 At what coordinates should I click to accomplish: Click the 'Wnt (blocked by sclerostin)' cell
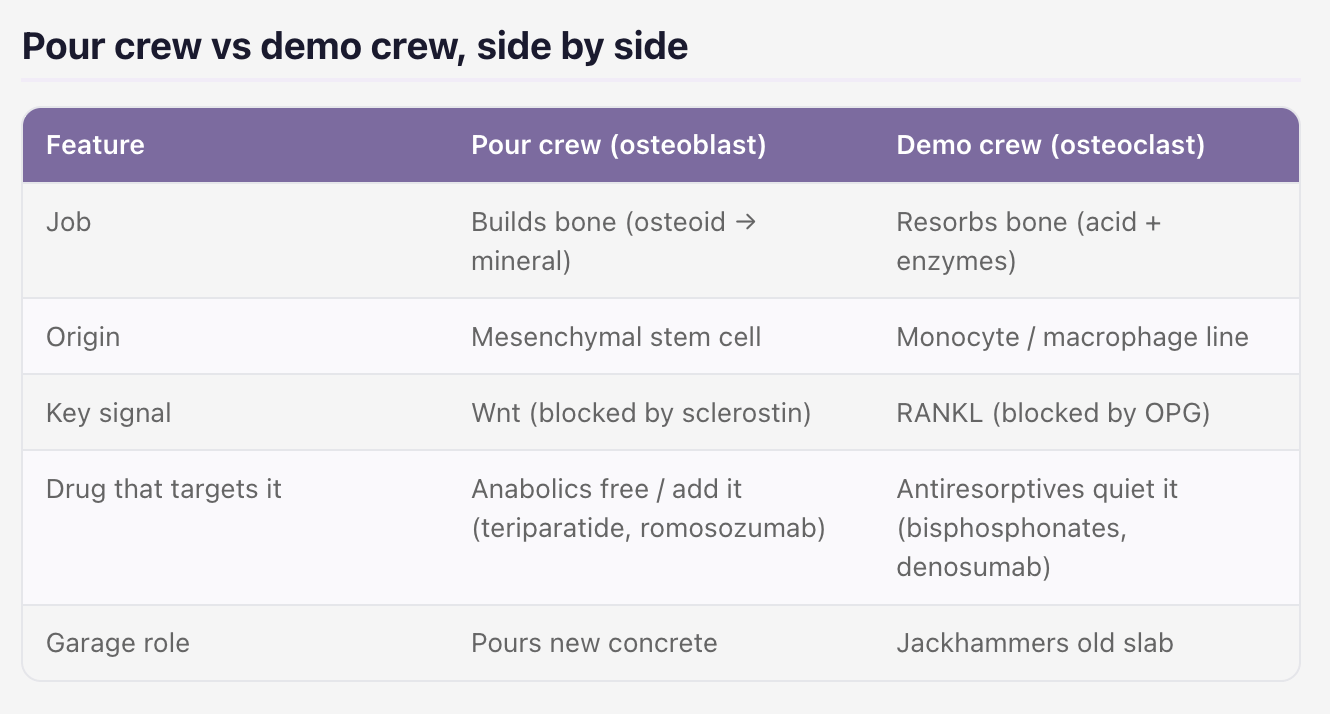[641, 413]
